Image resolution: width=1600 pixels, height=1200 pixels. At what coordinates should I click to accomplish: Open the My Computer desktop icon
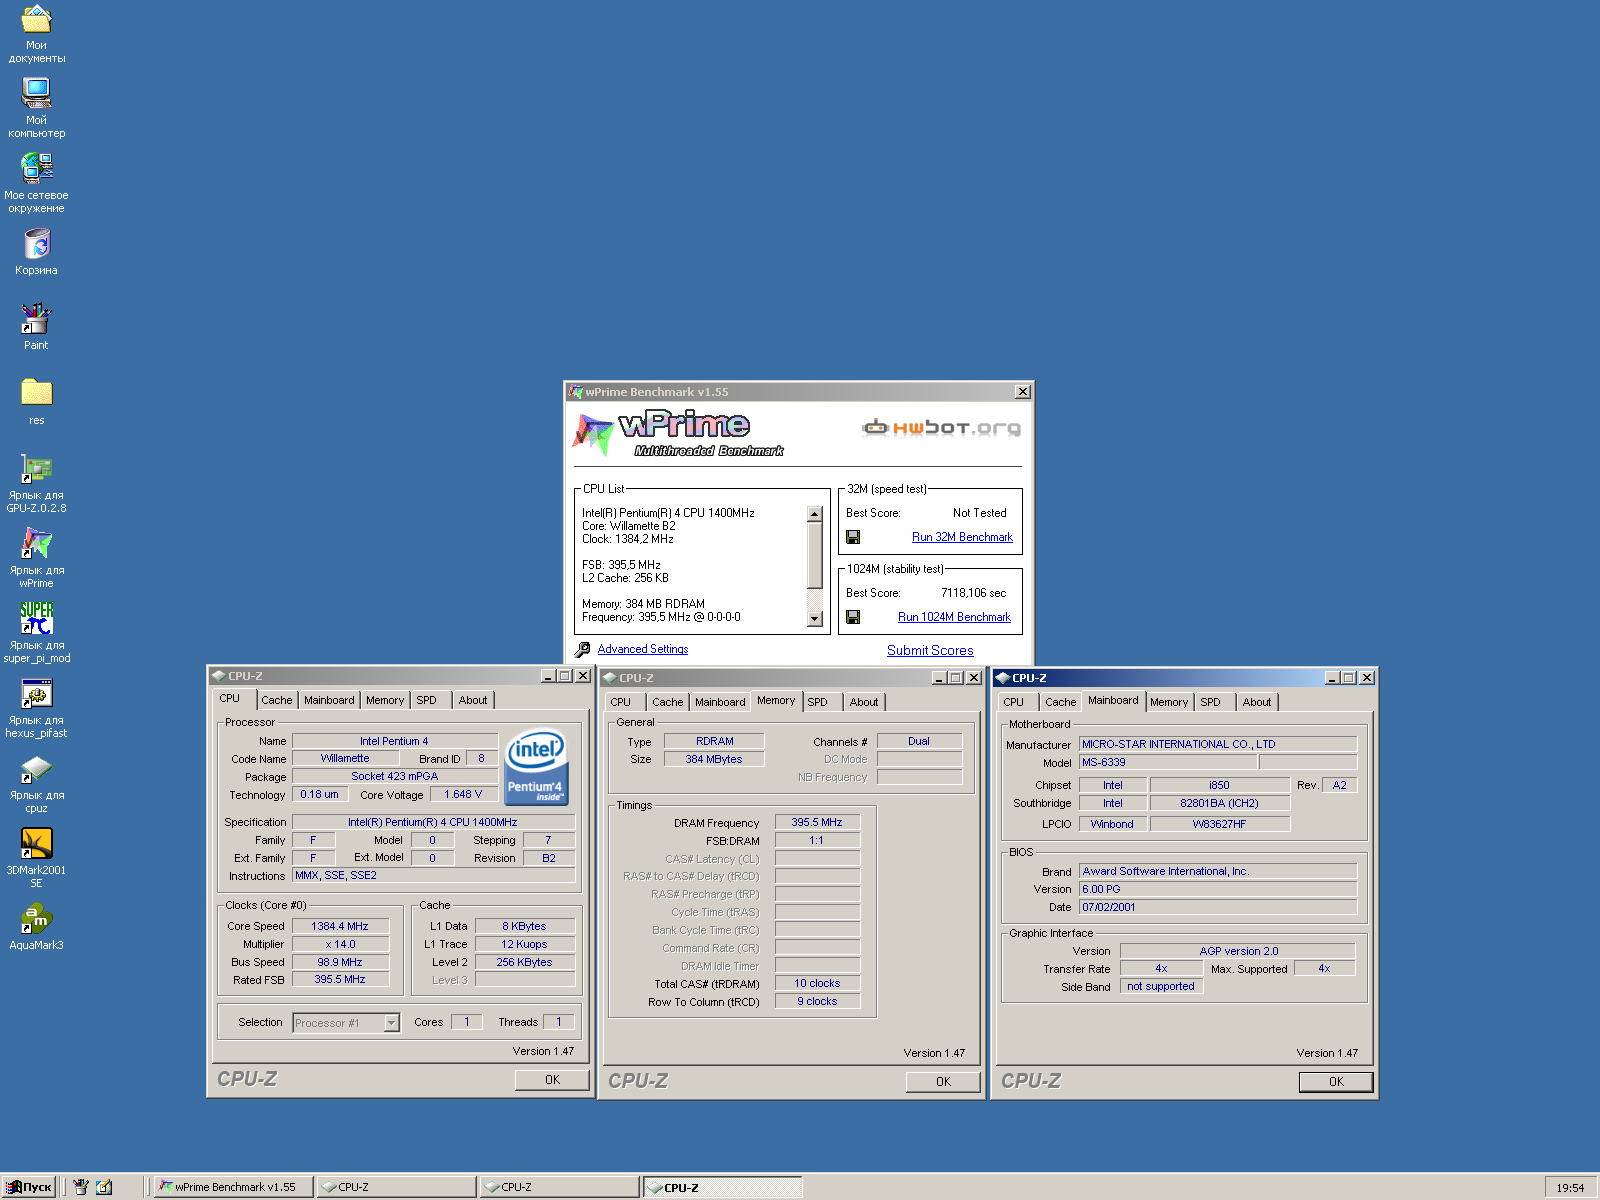(36, 107)
